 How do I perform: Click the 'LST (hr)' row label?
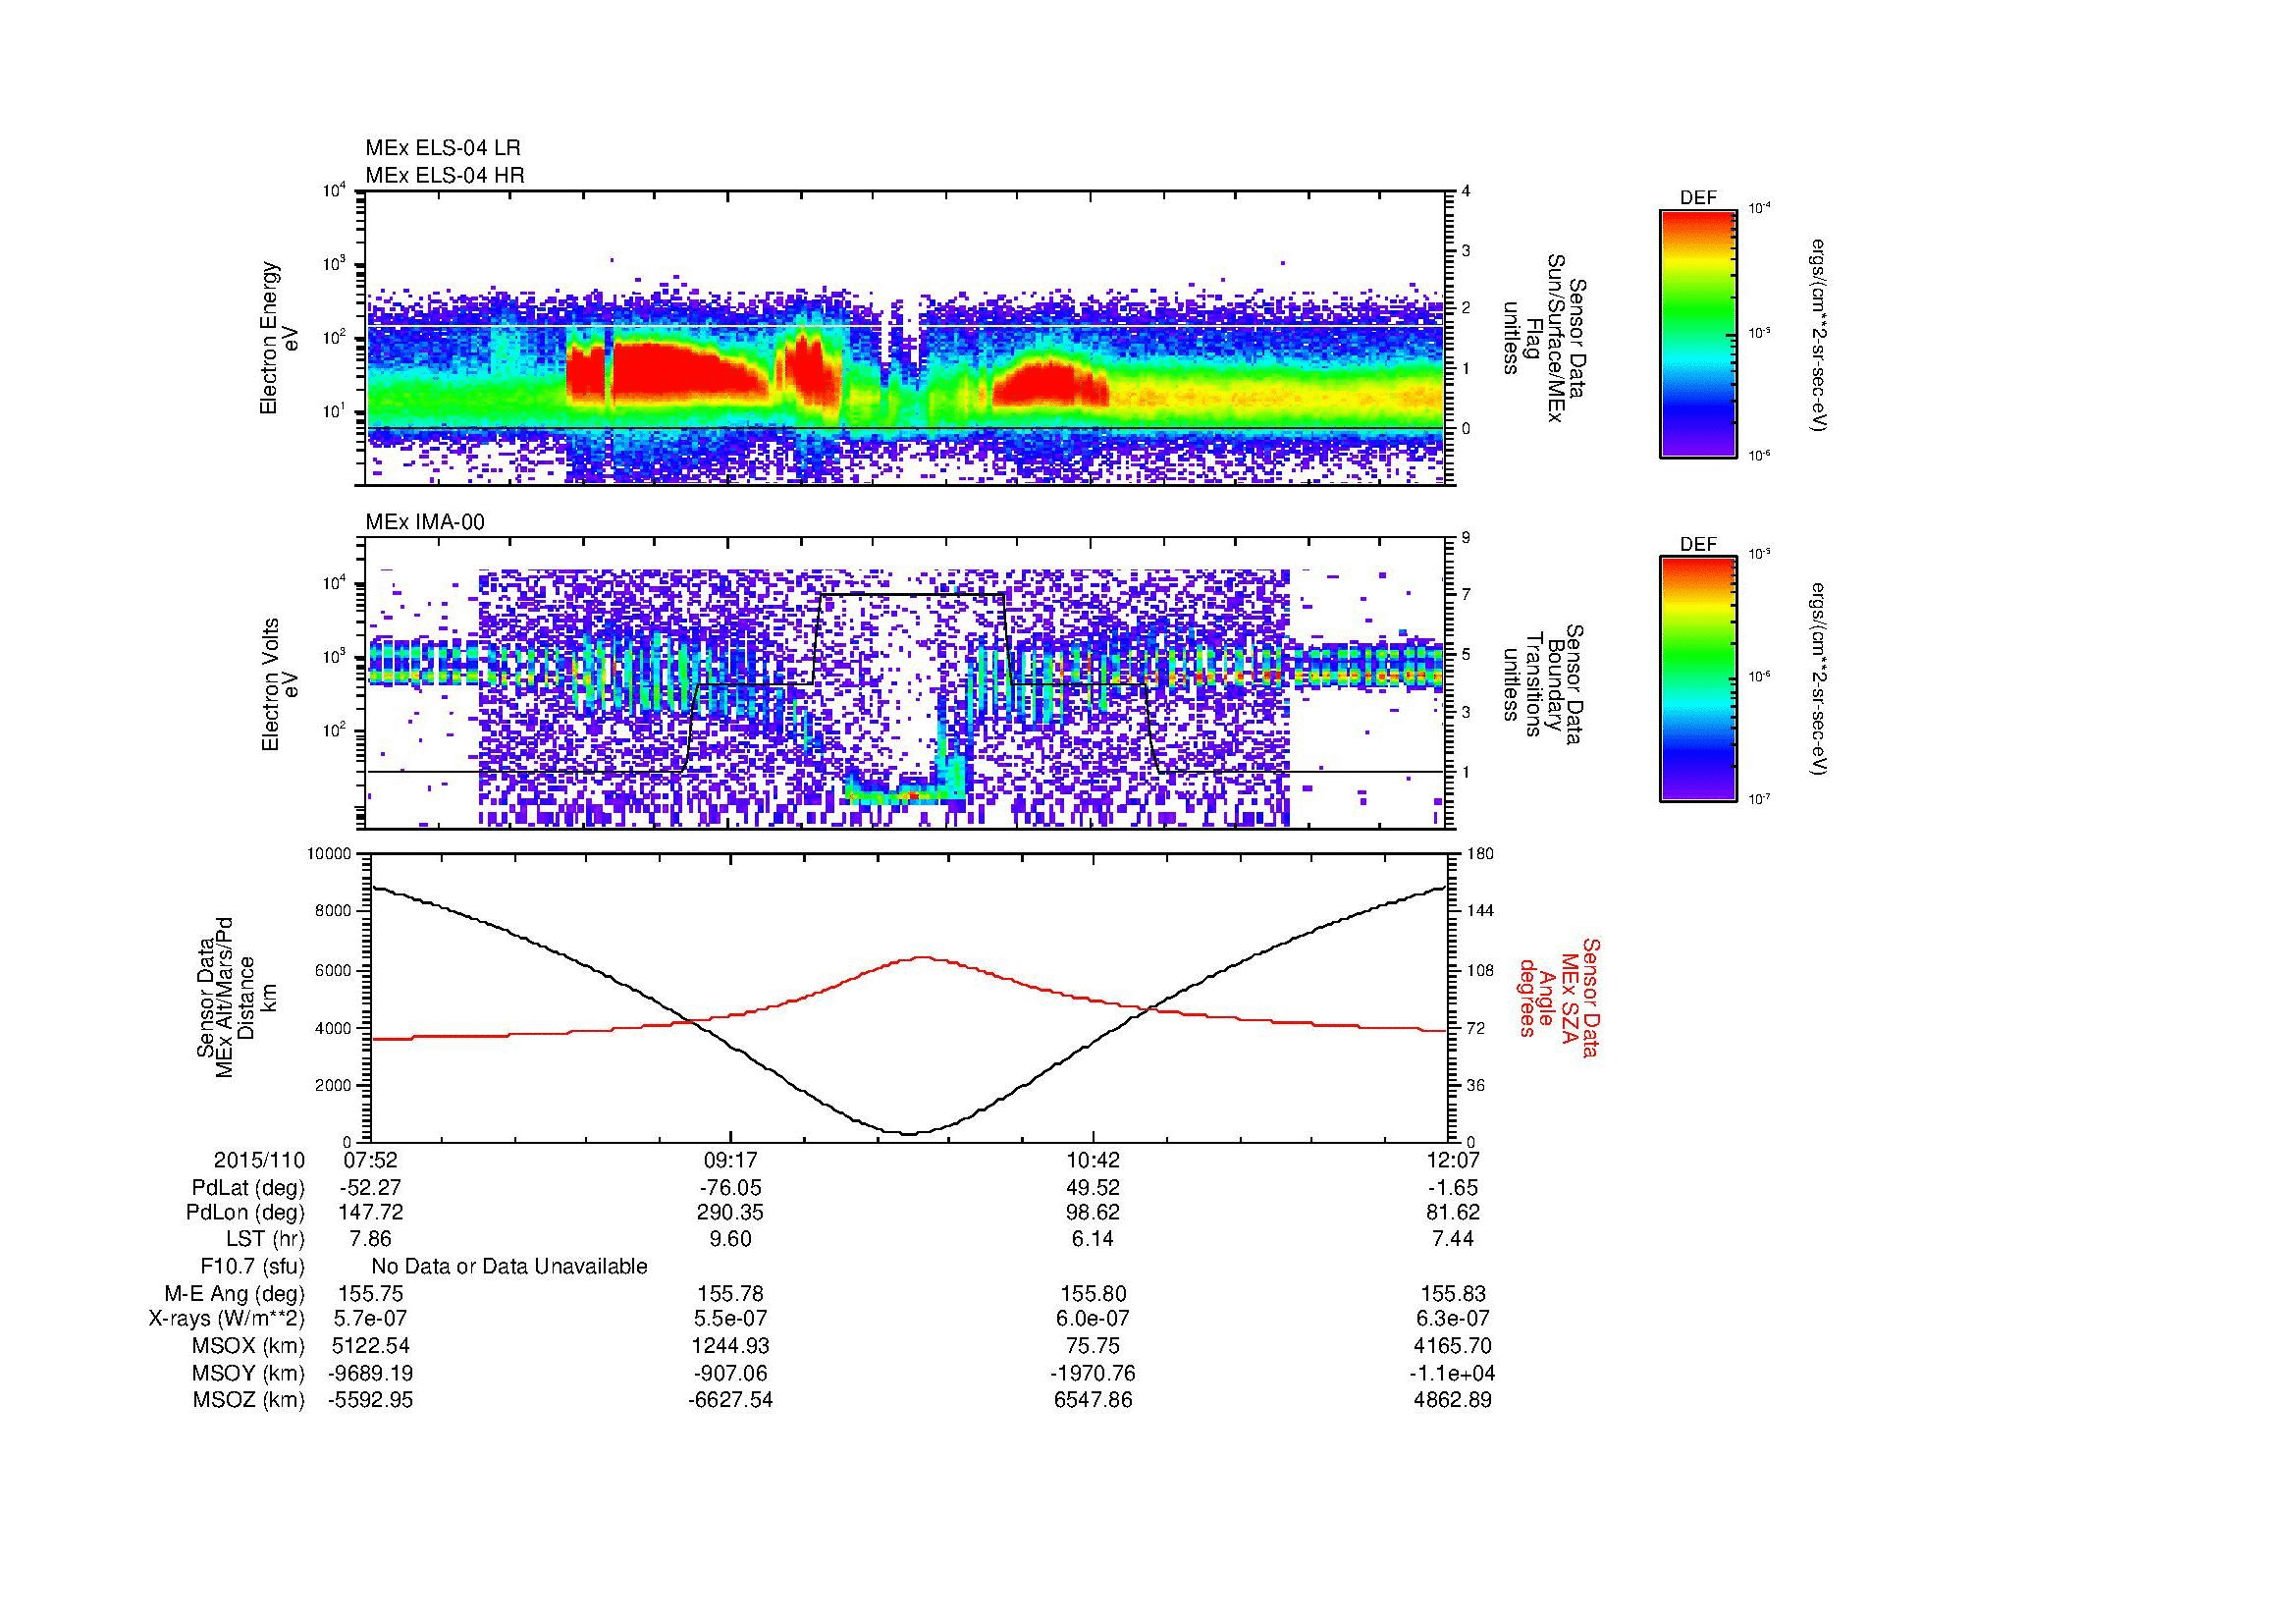[x=265, y=1239]
